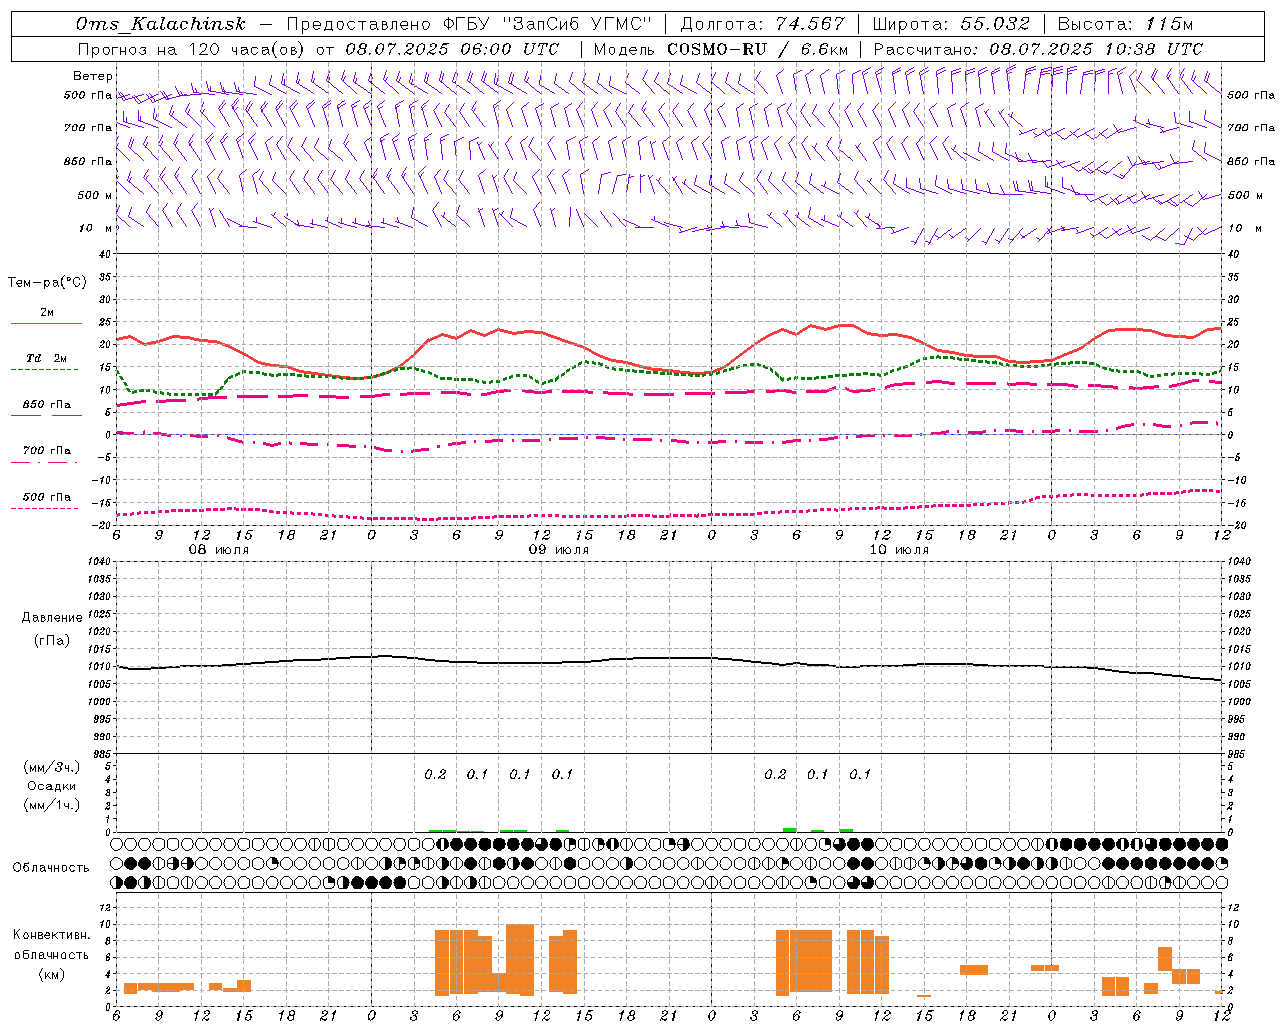Select the Высота: 115м header entry
The width and height of the screenshot is (1280, 1024).
coord(1125,24)
